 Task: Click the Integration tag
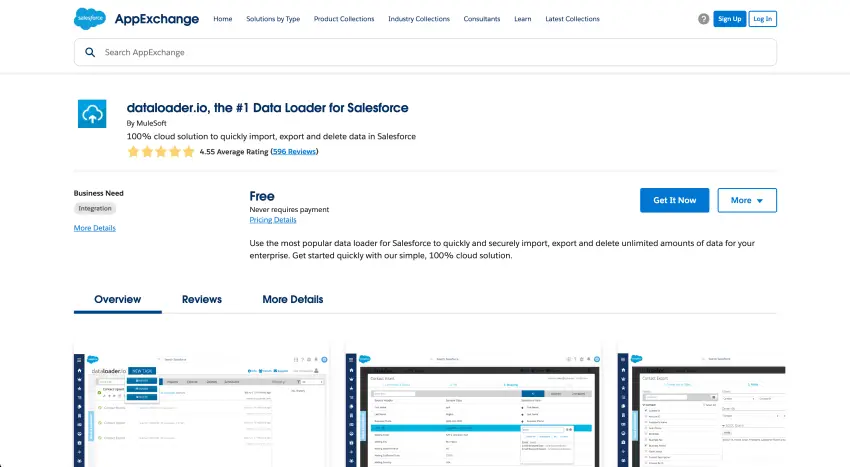95,208
